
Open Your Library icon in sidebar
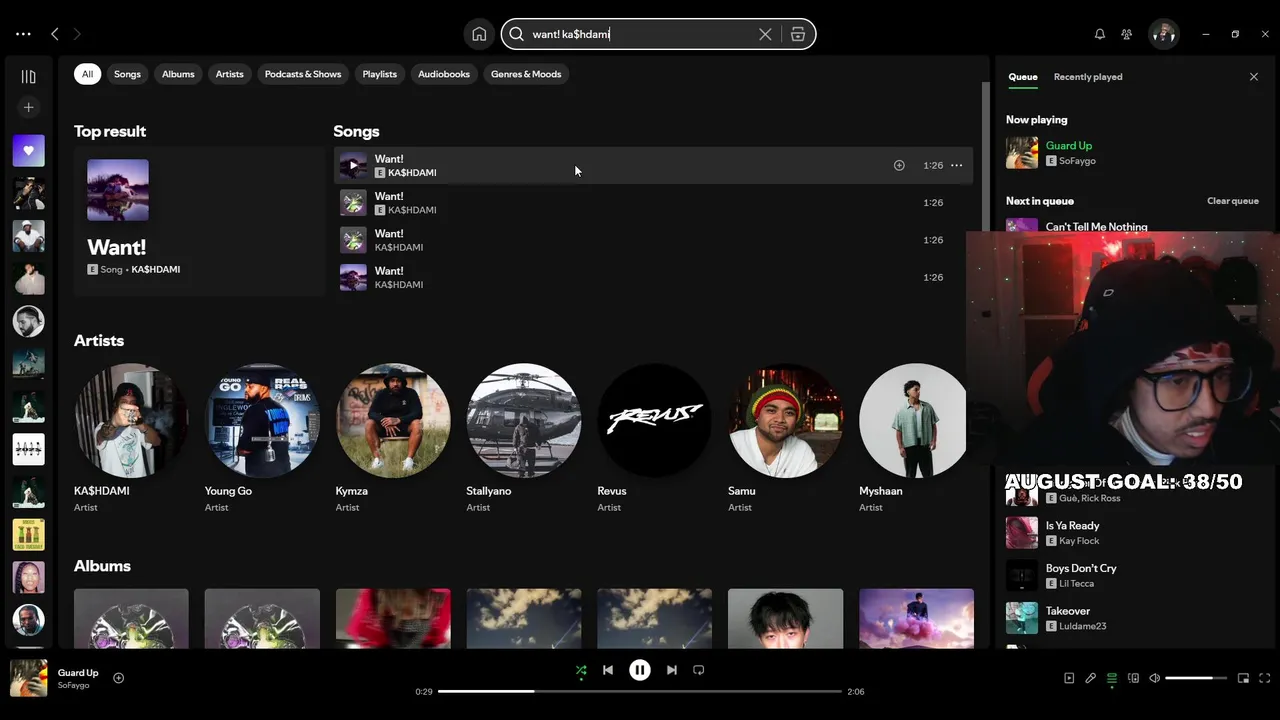(x=28, y=77)
